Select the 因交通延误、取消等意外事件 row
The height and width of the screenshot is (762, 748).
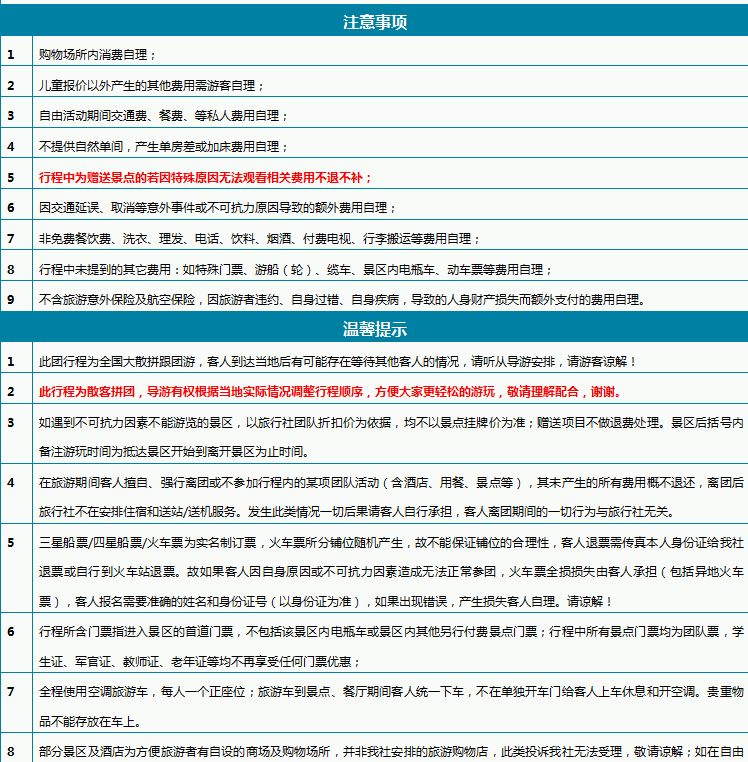tap(217, 207)
